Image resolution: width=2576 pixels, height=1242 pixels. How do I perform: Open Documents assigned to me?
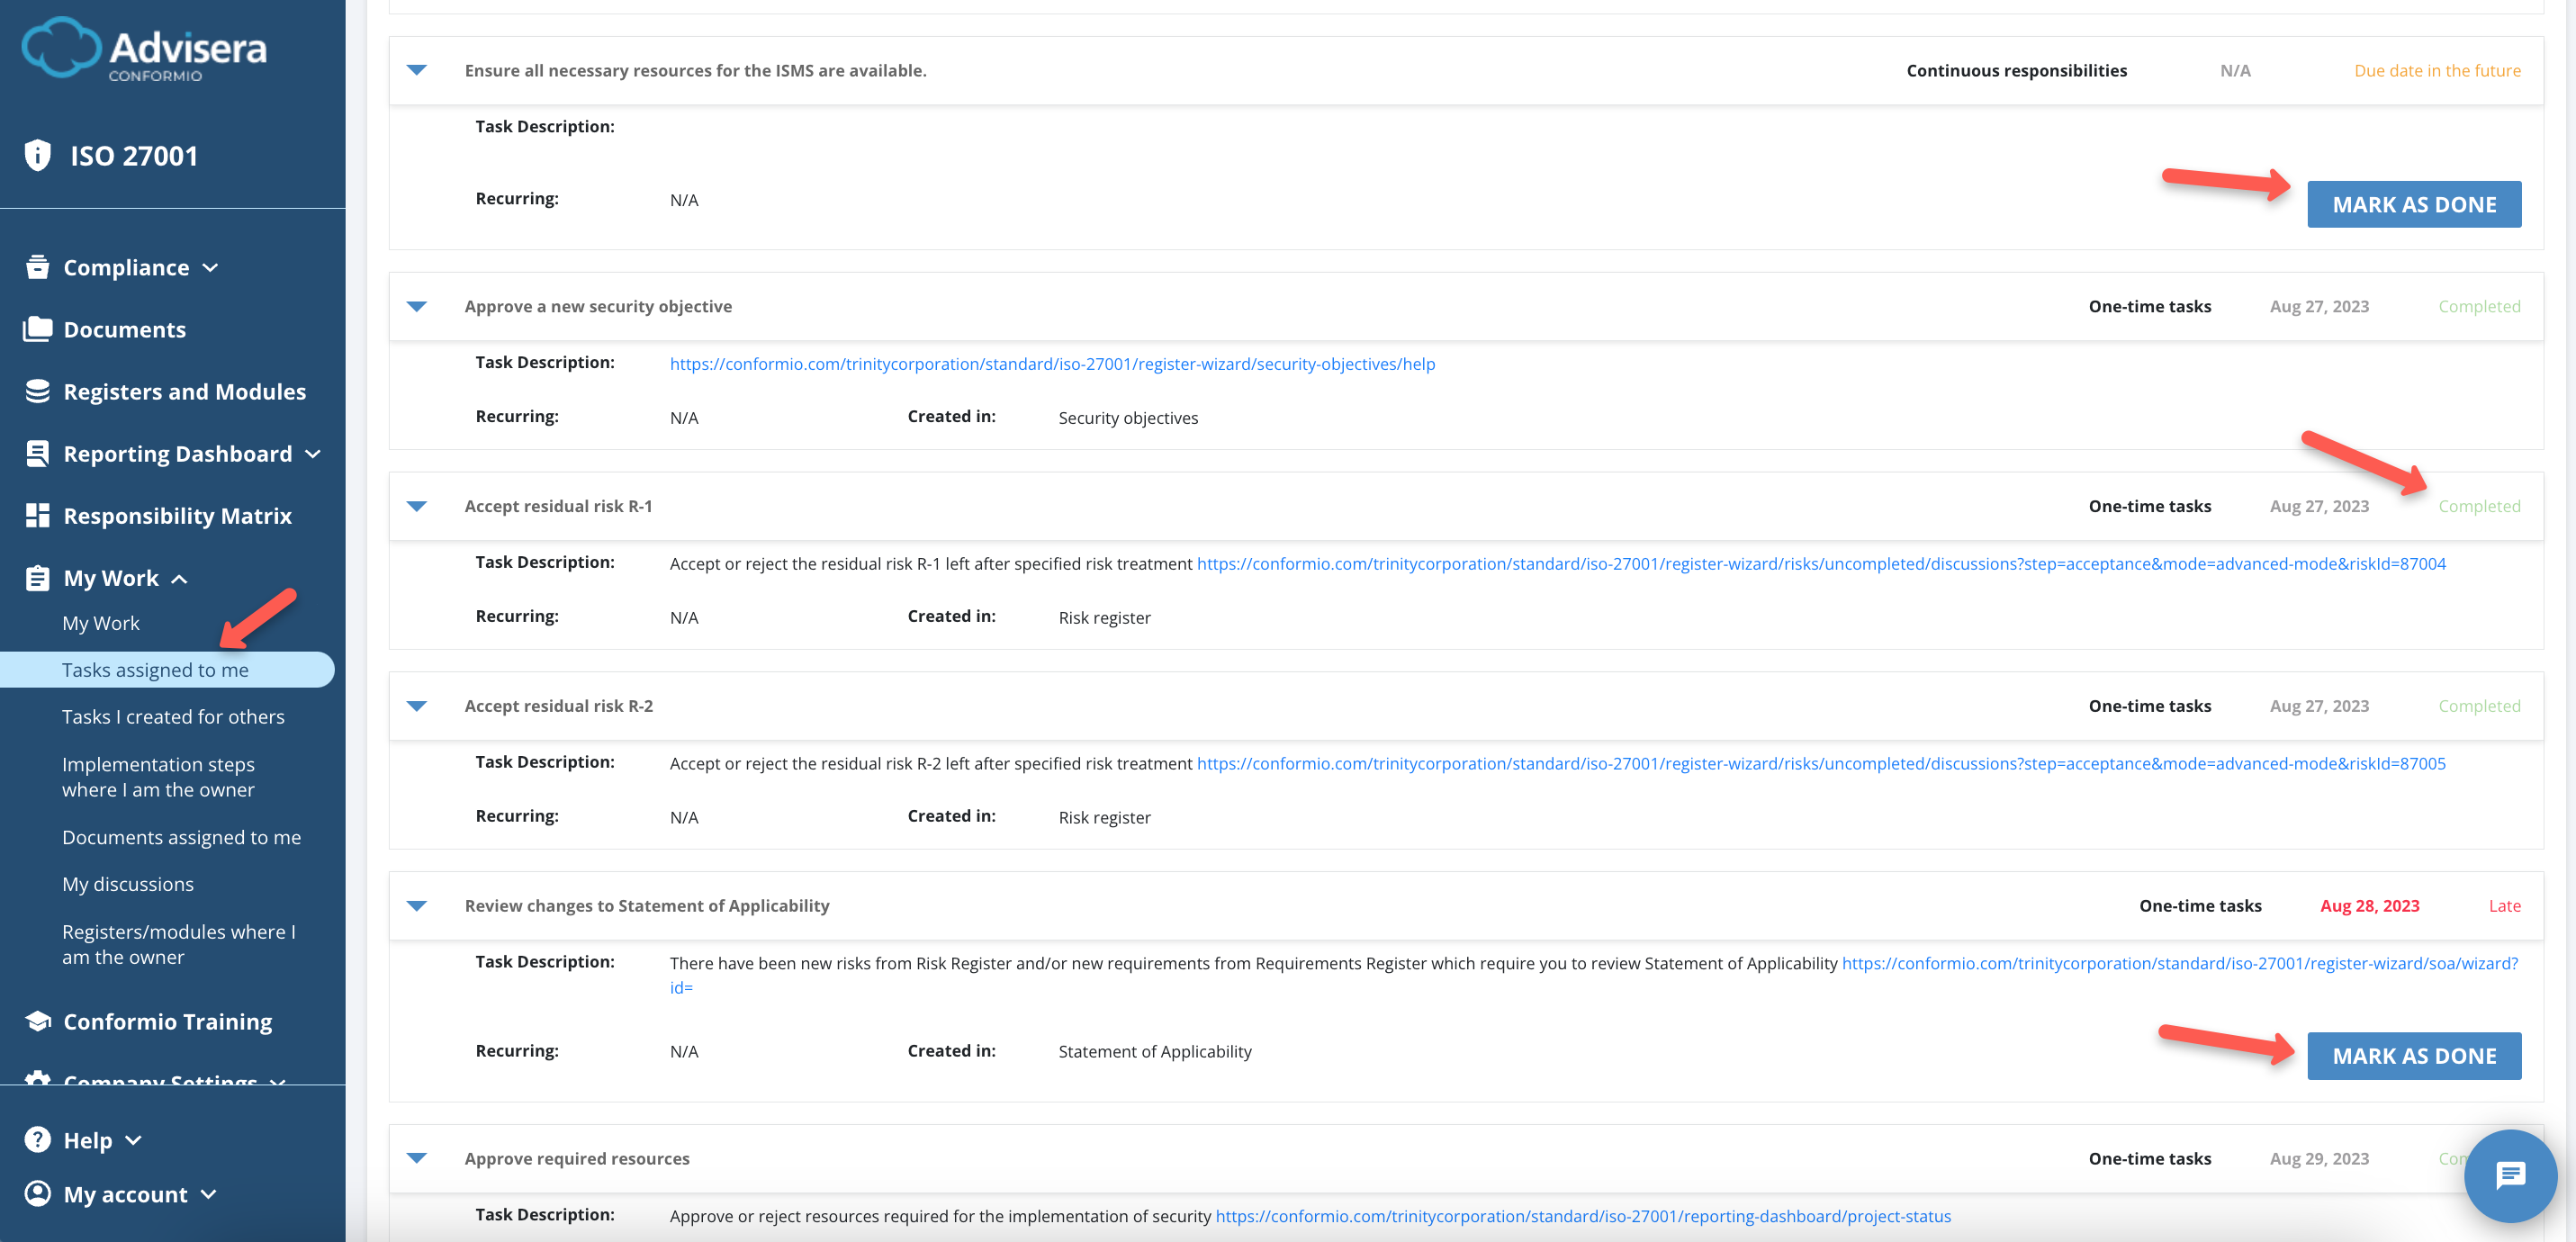pyautogui.click(x=181, y=837)
